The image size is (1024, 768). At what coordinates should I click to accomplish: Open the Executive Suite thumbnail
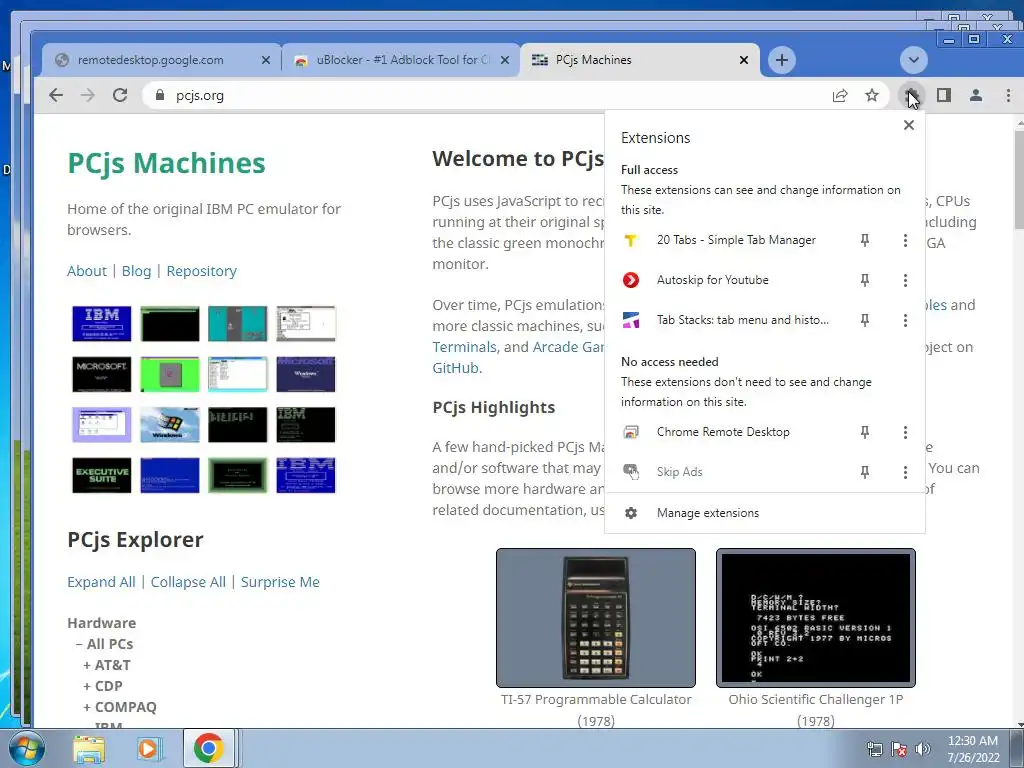[101, 475]
